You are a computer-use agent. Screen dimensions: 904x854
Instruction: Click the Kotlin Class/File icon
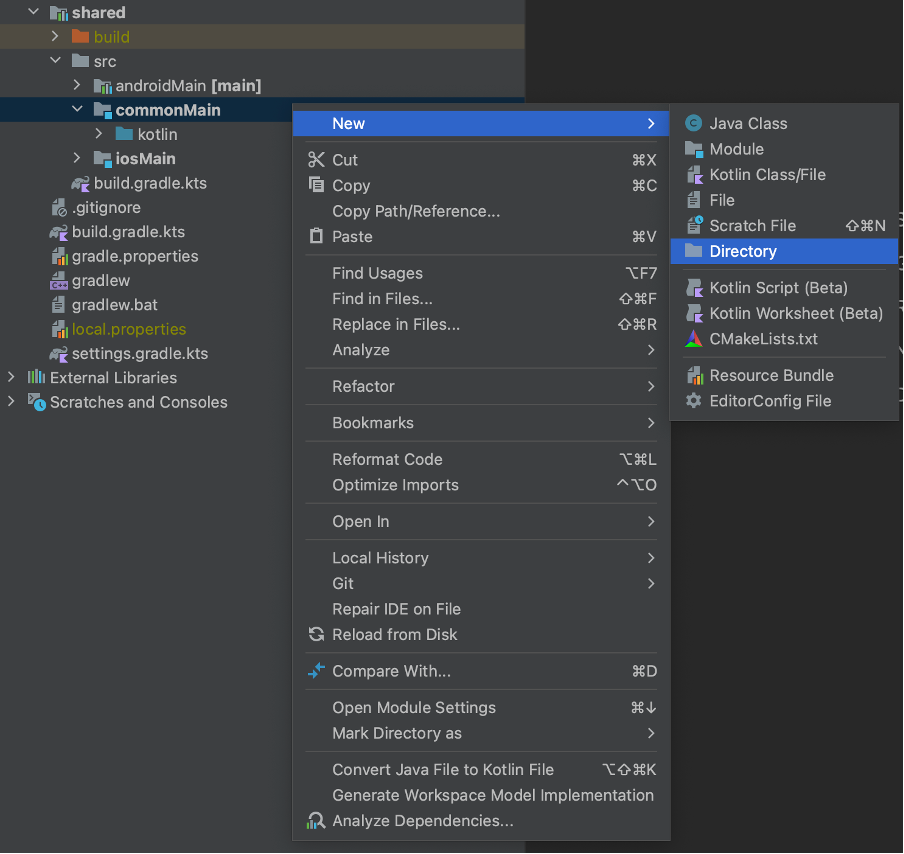(694, 175)
